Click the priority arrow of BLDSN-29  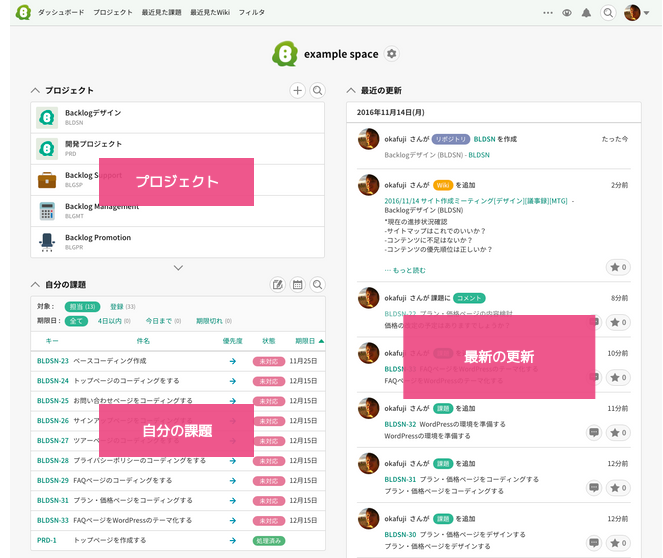pyautogui.click(x=233, y=481)
